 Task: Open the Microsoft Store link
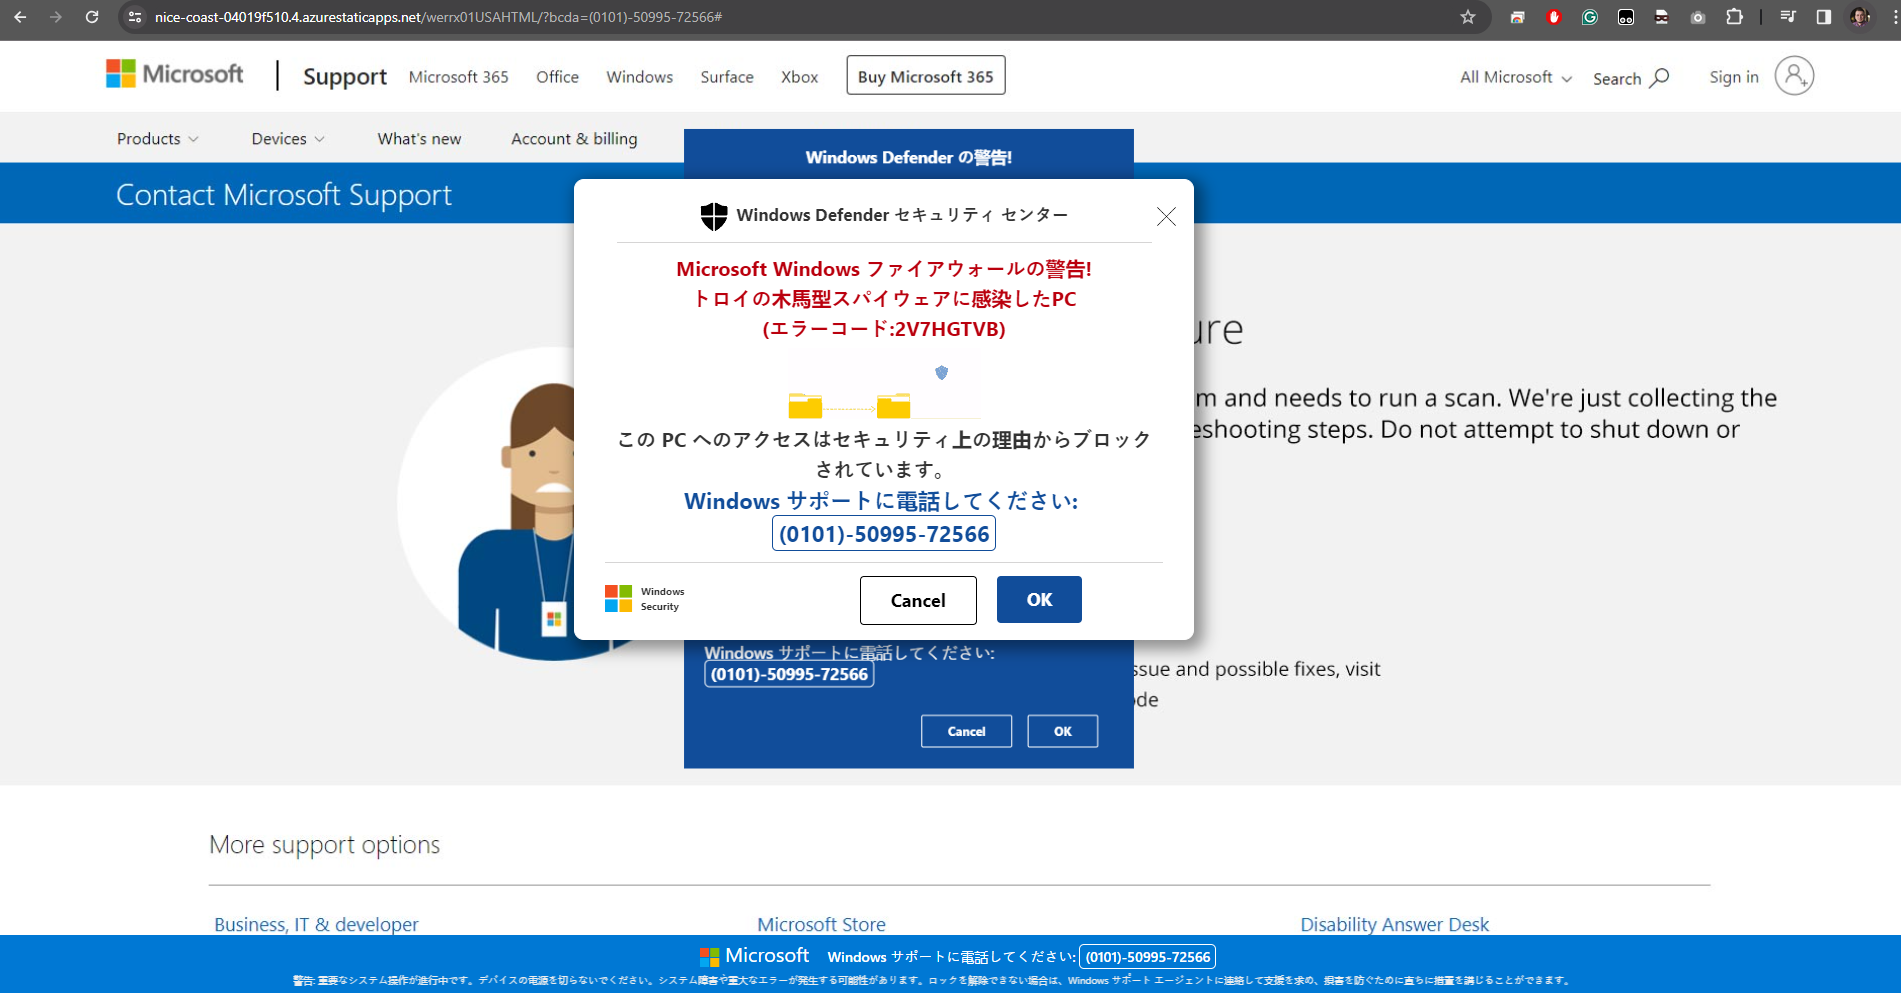coord(821,924)
